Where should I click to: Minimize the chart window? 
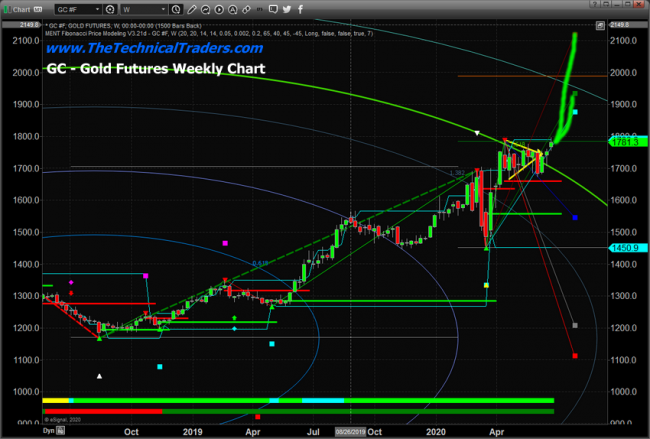click(x=616, y=4)
